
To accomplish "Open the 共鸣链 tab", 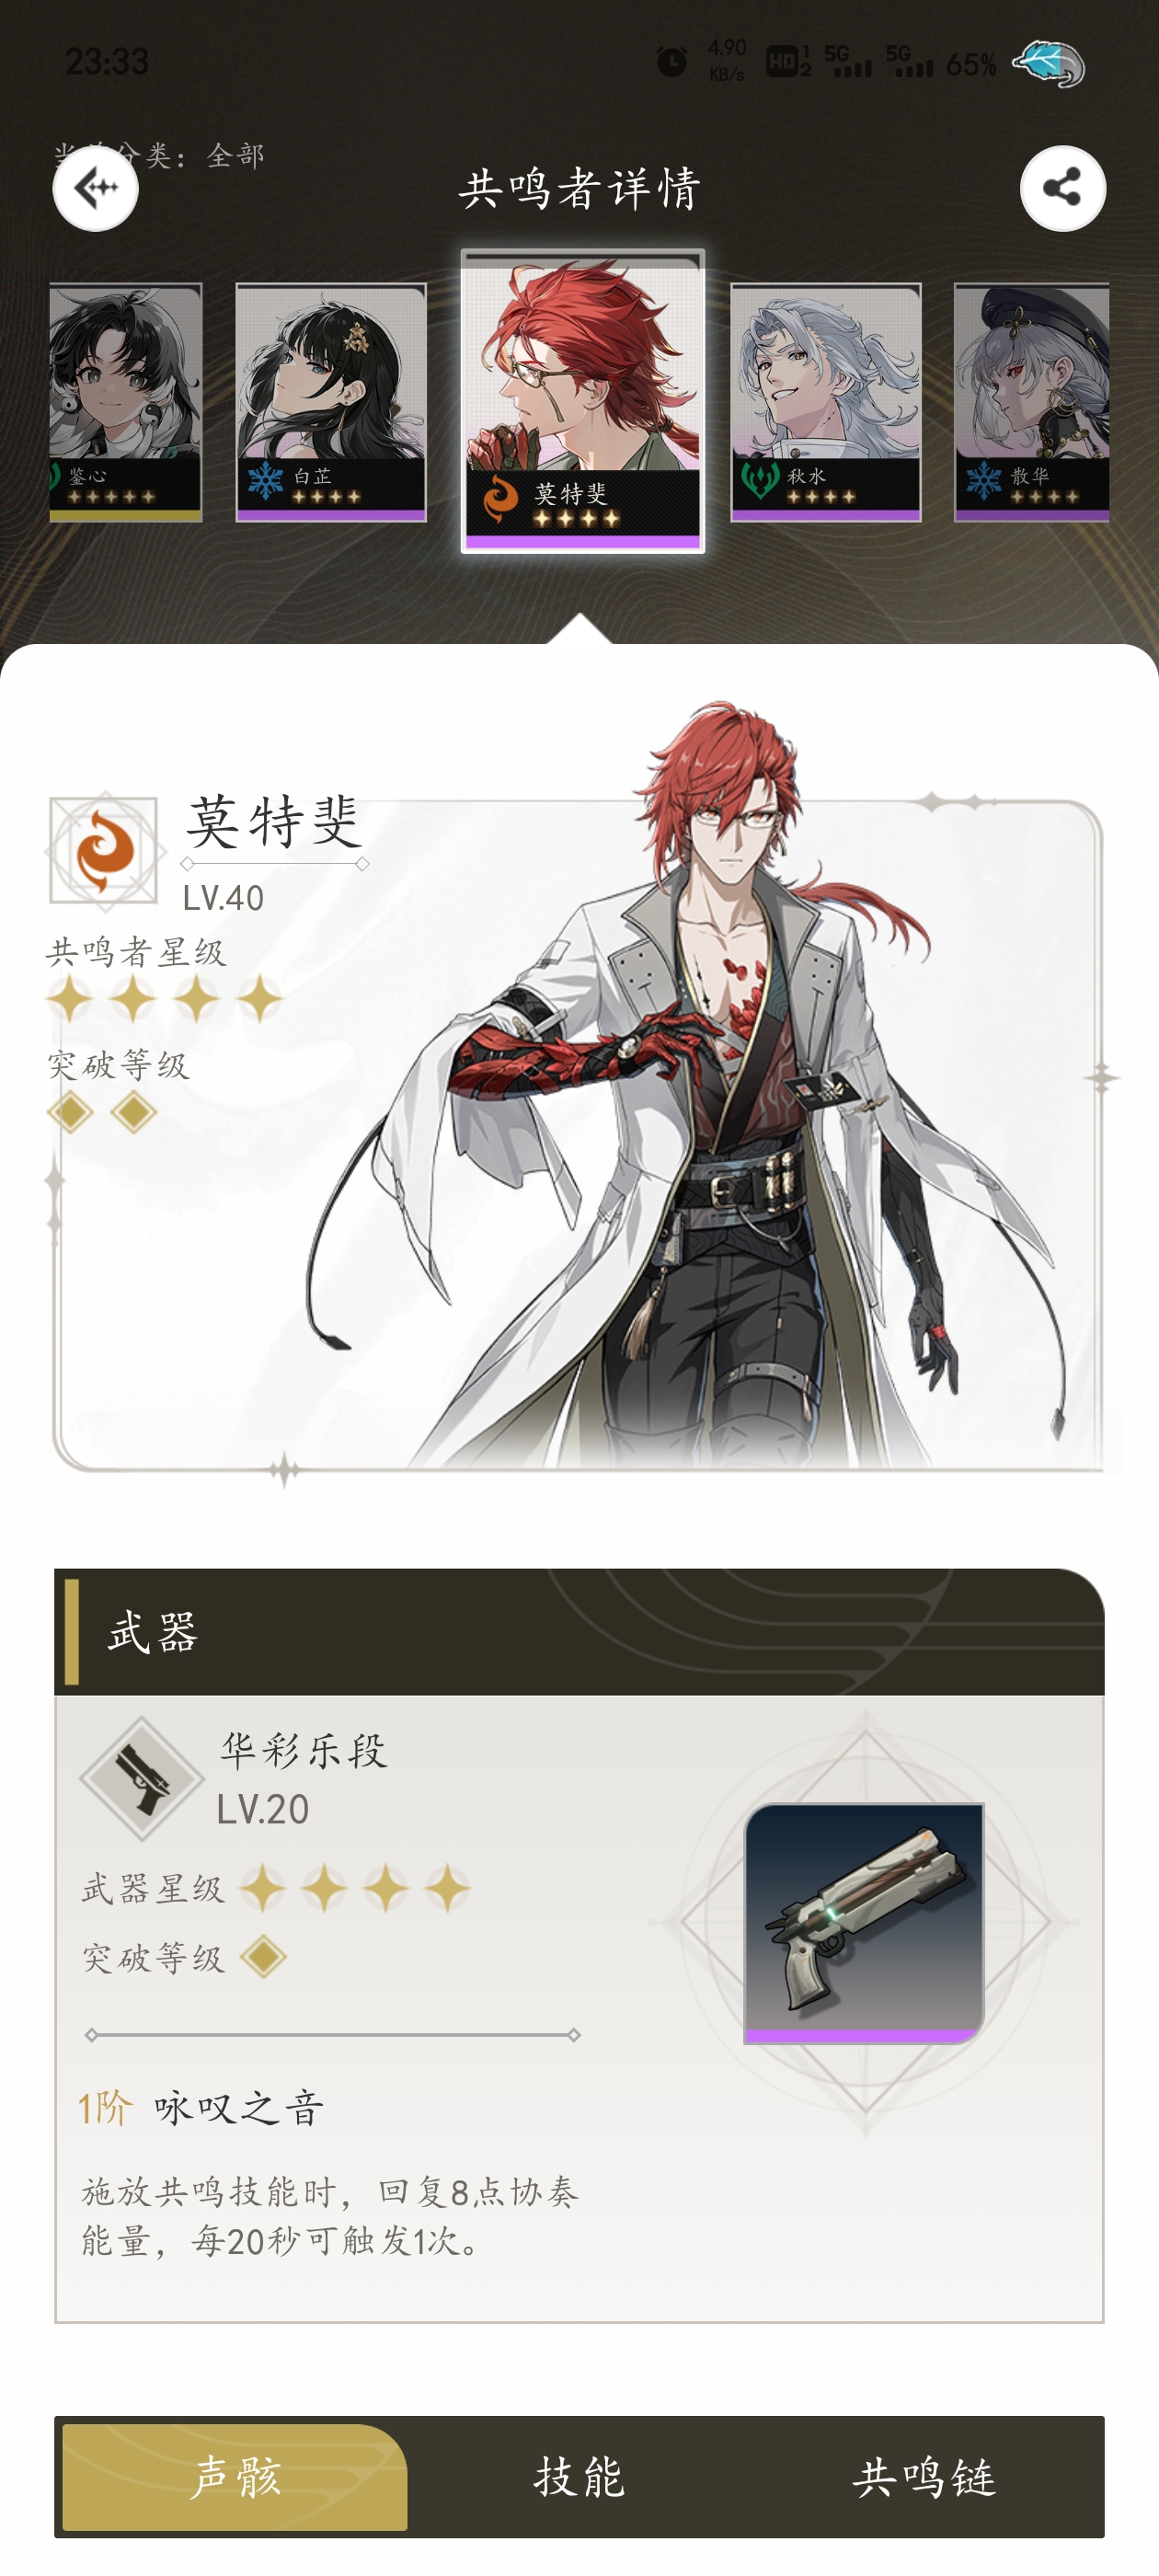I will tap(924, 2477).
